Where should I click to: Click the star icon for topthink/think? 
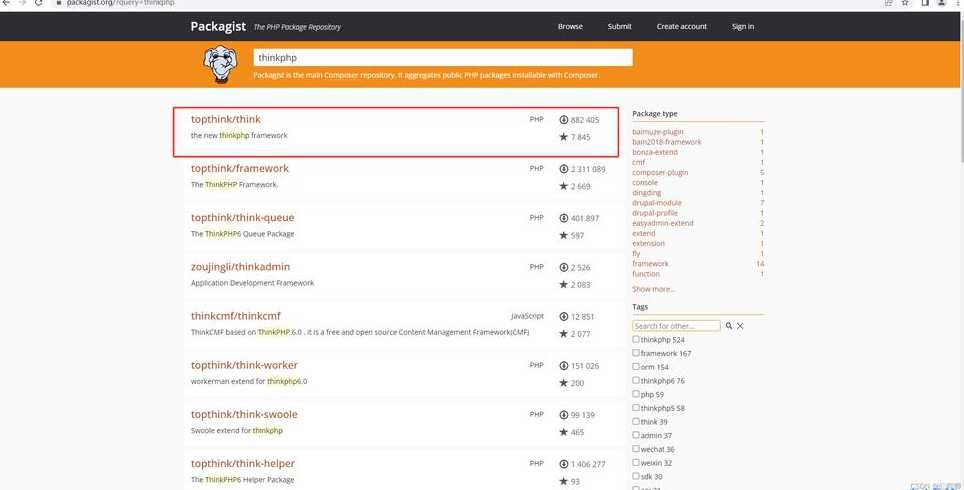click(563, 136)
